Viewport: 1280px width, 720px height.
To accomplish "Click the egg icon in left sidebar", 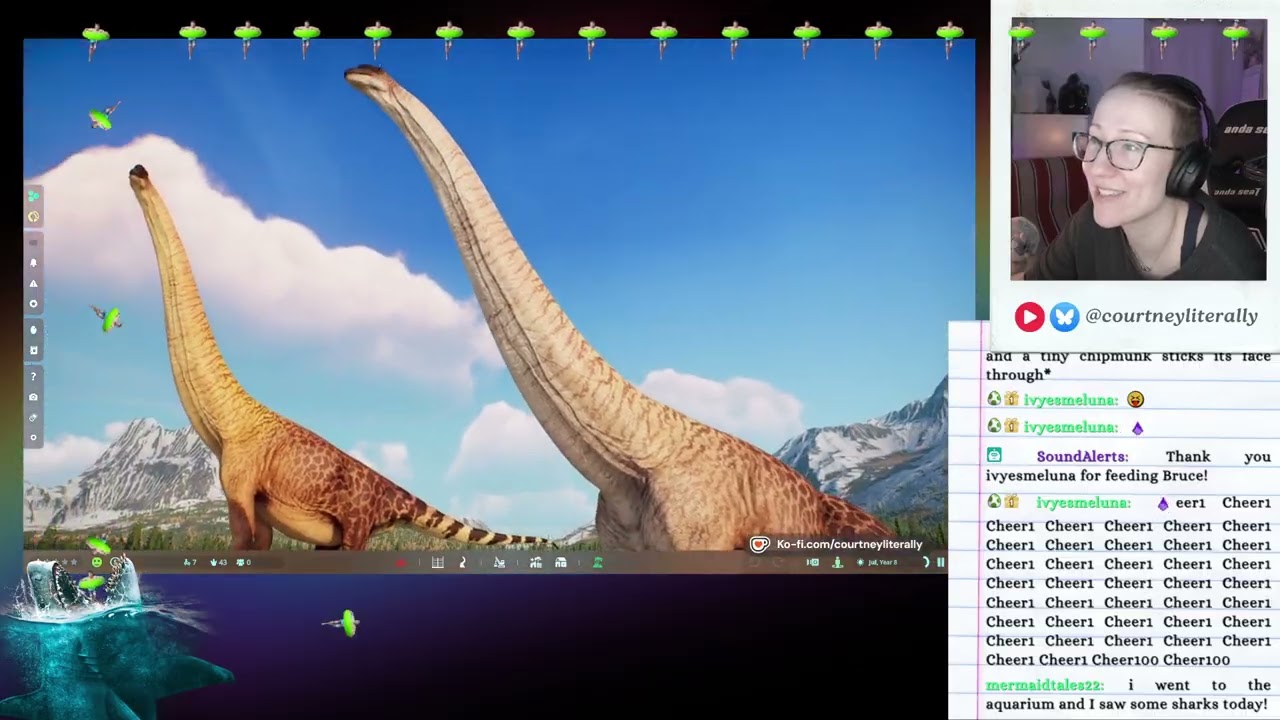I will coord(34,329).
